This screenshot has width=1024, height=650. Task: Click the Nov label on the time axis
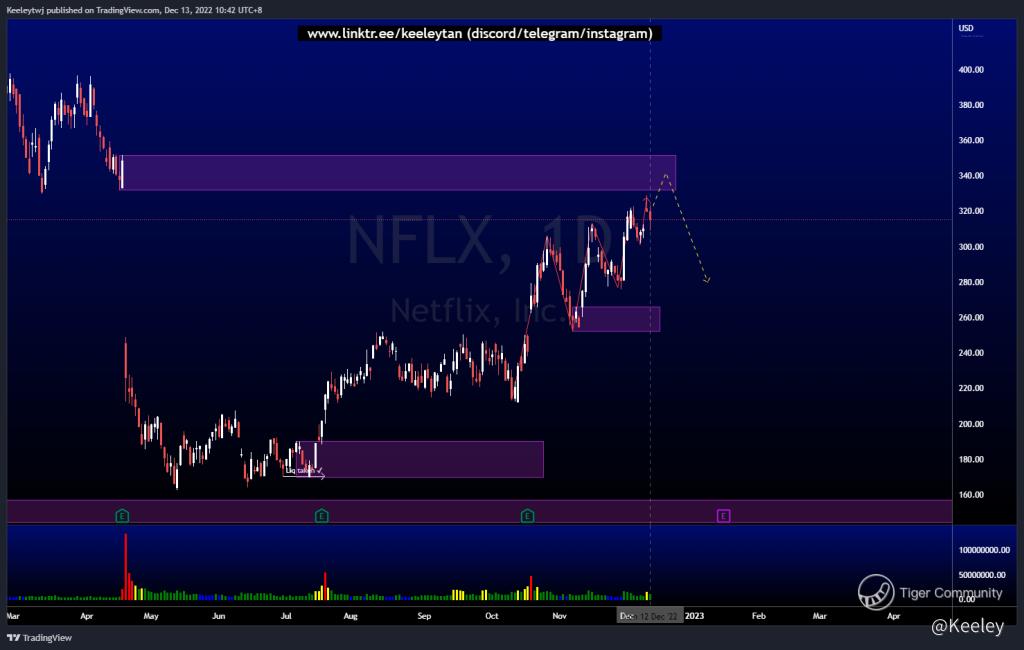560,616
